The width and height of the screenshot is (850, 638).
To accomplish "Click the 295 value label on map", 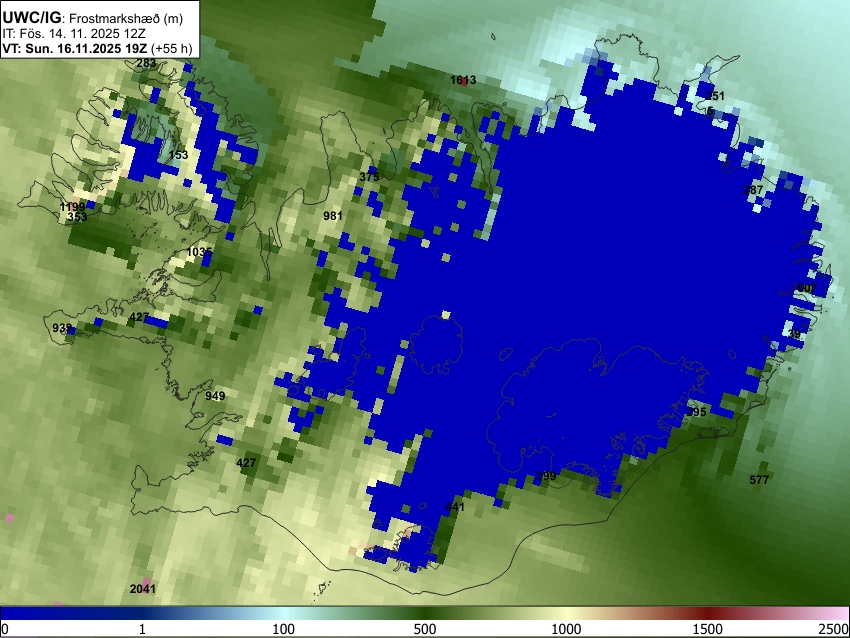I will tap(696, 412).
